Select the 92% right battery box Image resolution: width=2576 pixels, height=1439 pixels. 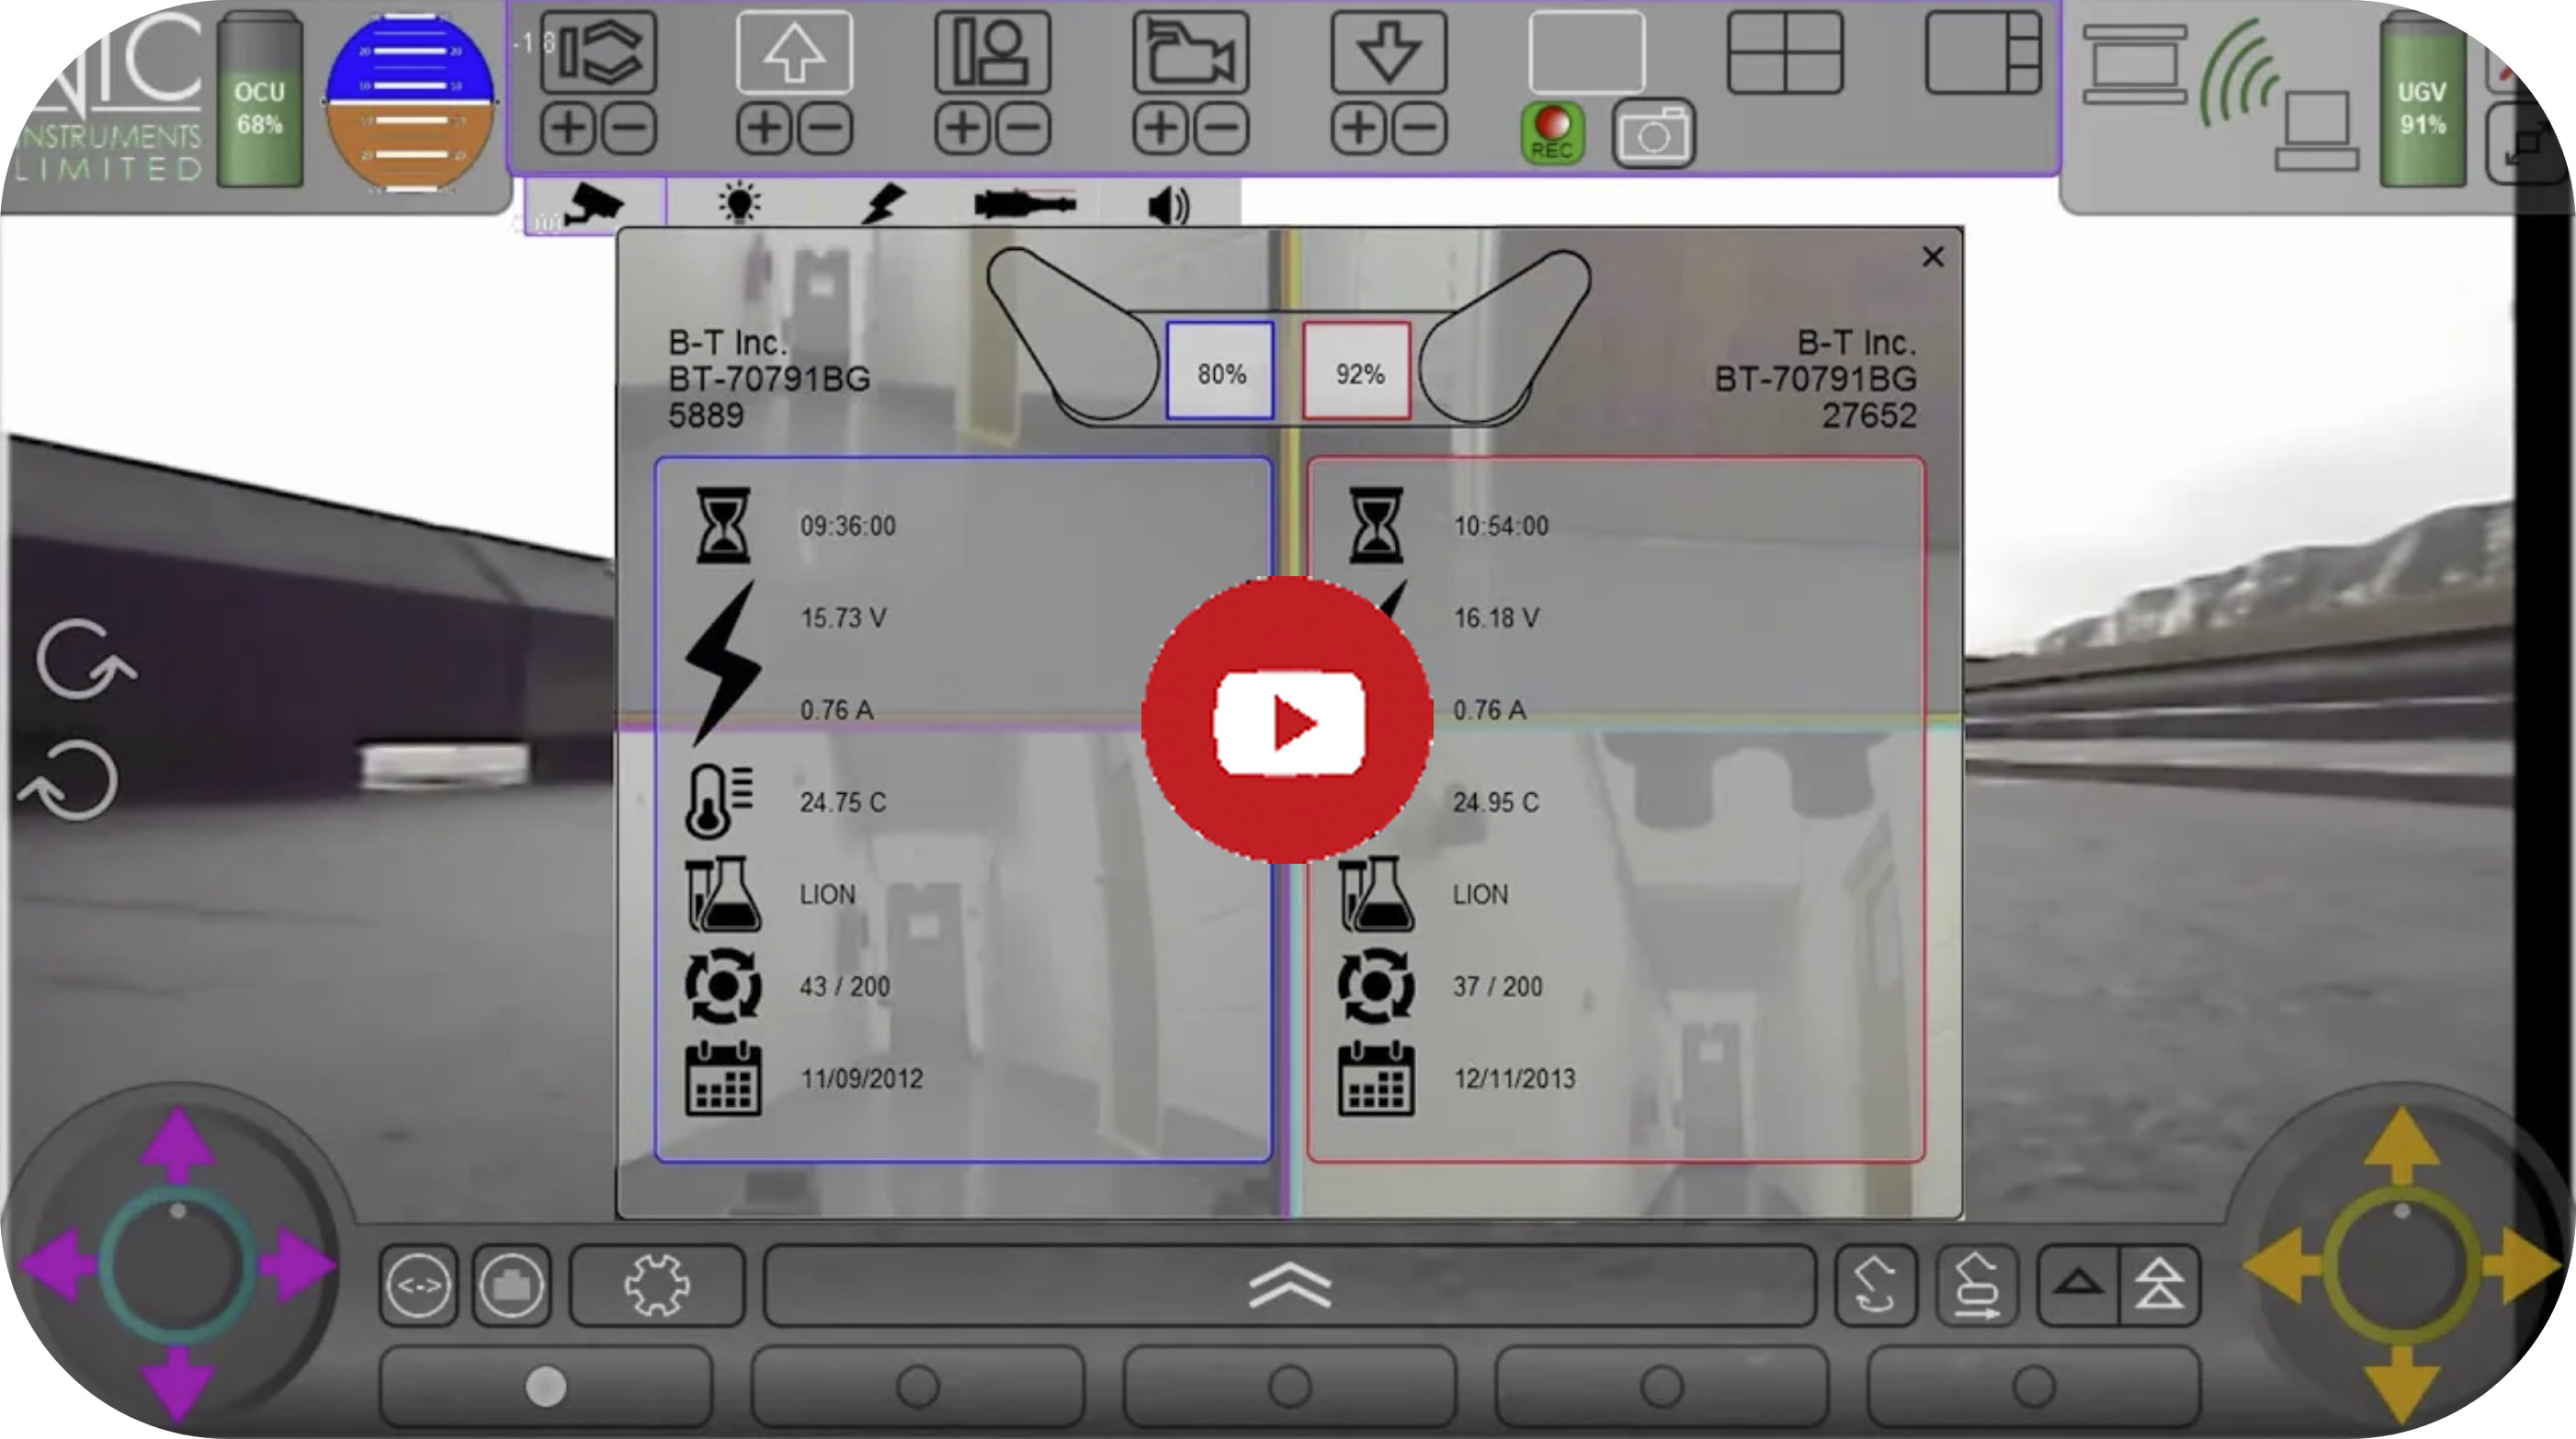point(1357,371)
